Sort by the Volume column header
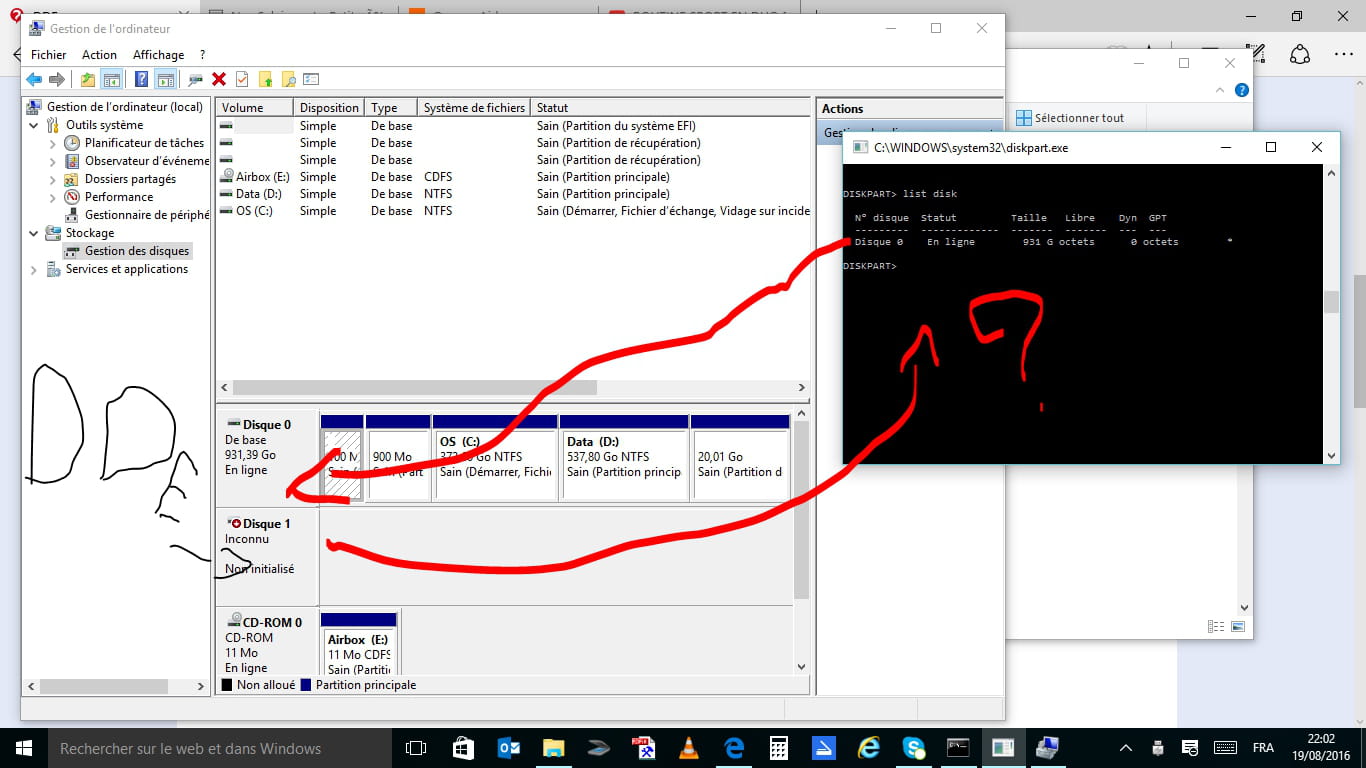Image resolution: width=1366 pixels, height=768 pixels. click(x=255, y=108)
